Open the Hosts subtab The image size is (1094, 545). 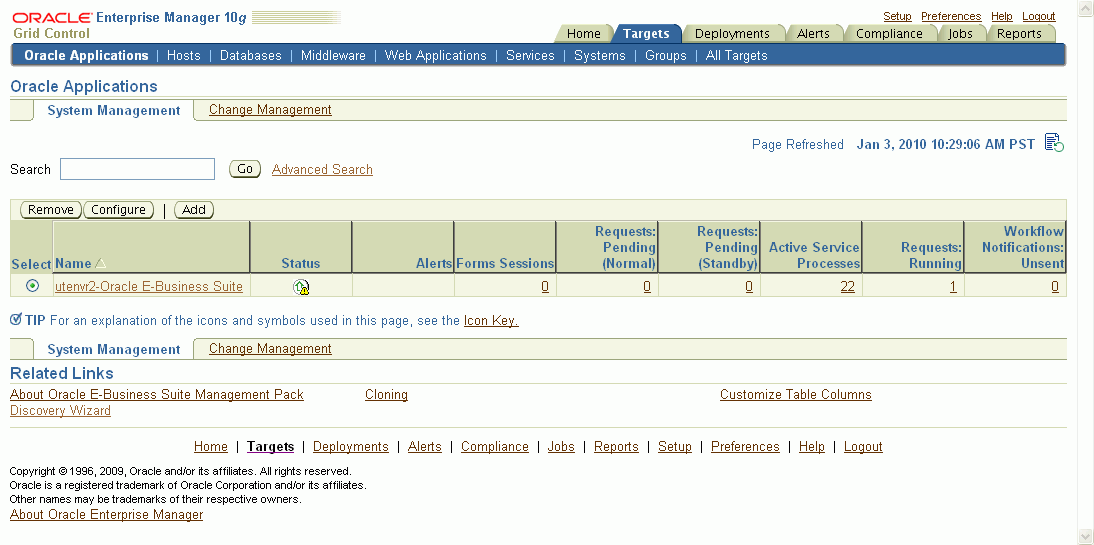[x=183, y=55]
